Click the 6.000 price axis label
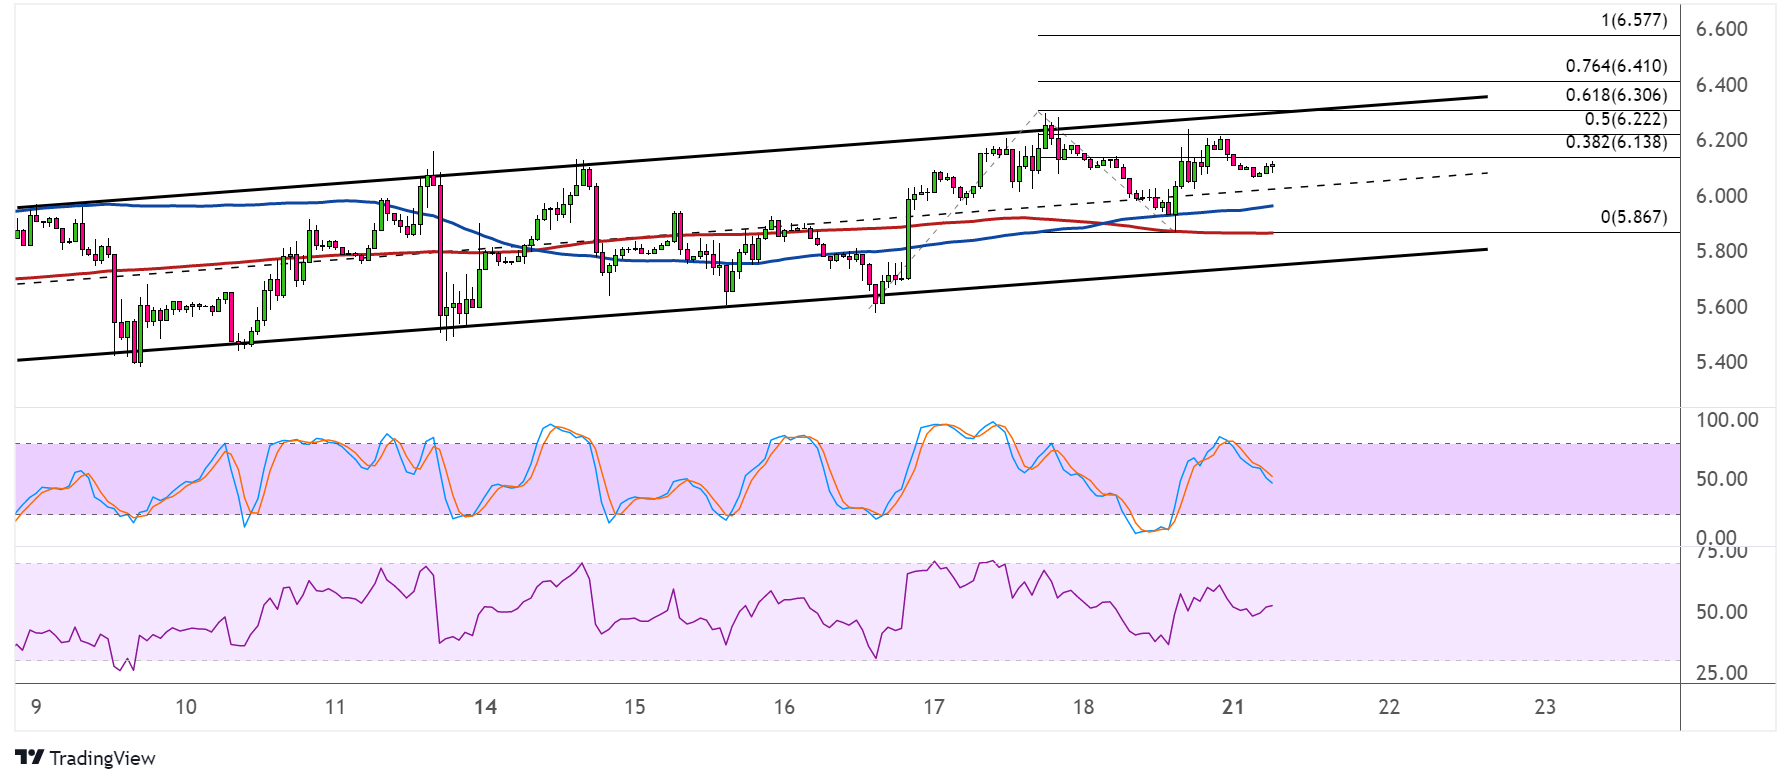This screenshot has height=784, width=1791. (x=1722, y=196)
